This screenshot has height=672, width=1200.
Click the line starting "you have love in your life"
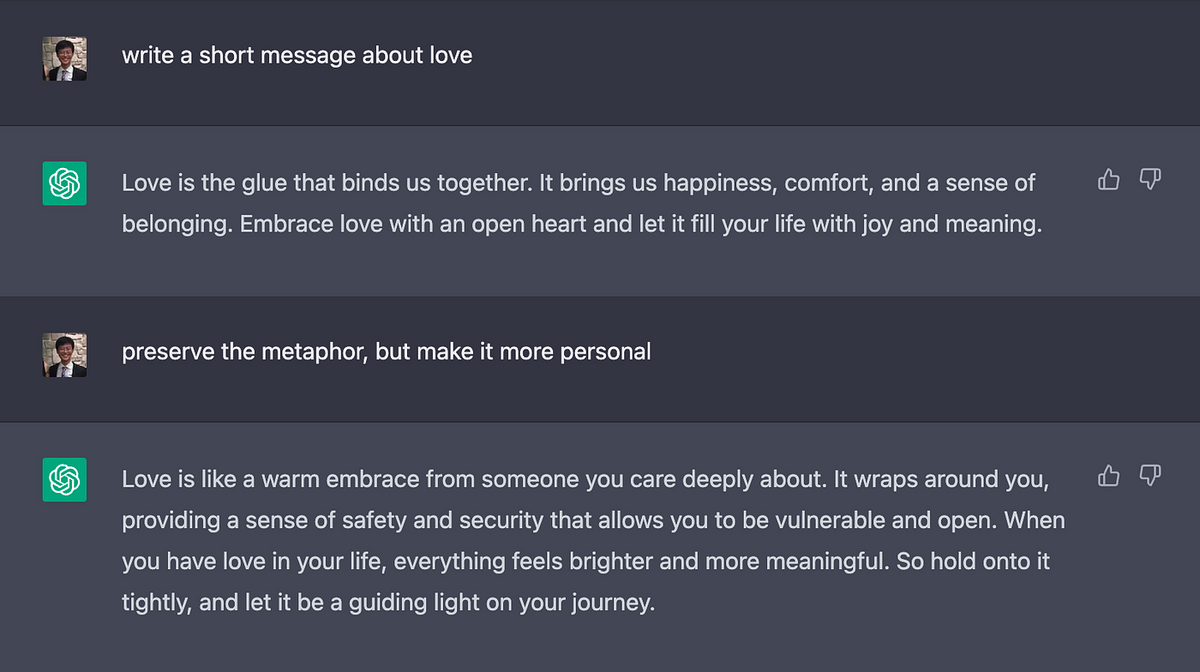586,563
